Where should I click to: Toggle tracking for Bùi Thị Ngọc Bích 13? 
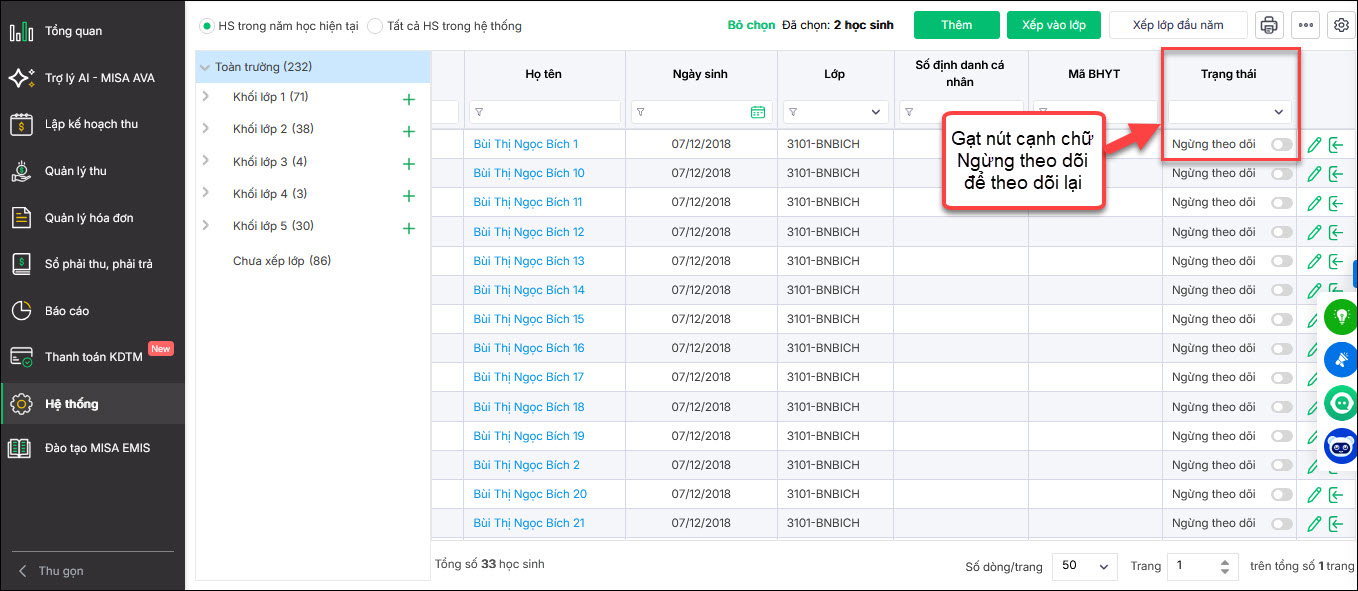tap(1281, 261)
